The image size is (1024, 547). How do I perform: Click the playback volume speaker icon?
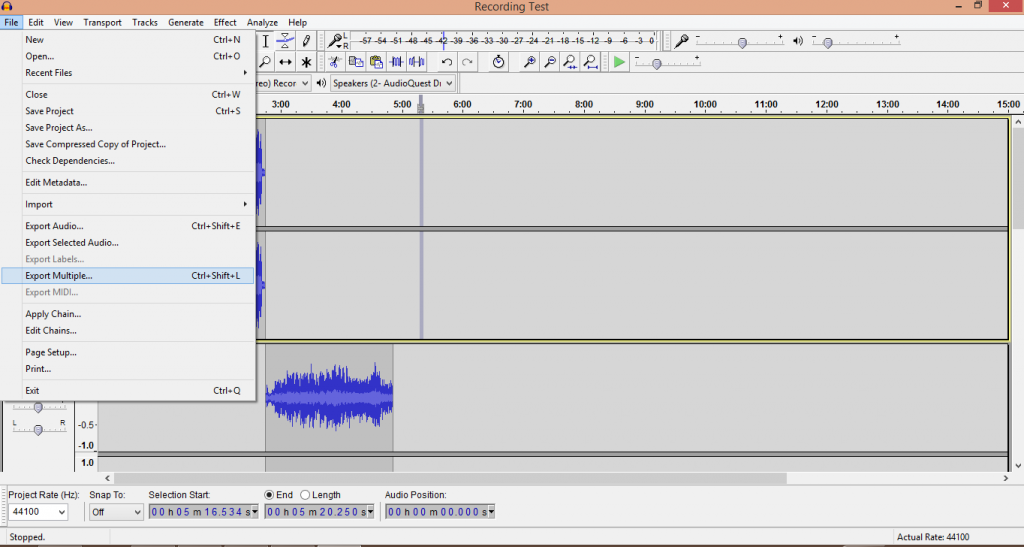point(797,40)
